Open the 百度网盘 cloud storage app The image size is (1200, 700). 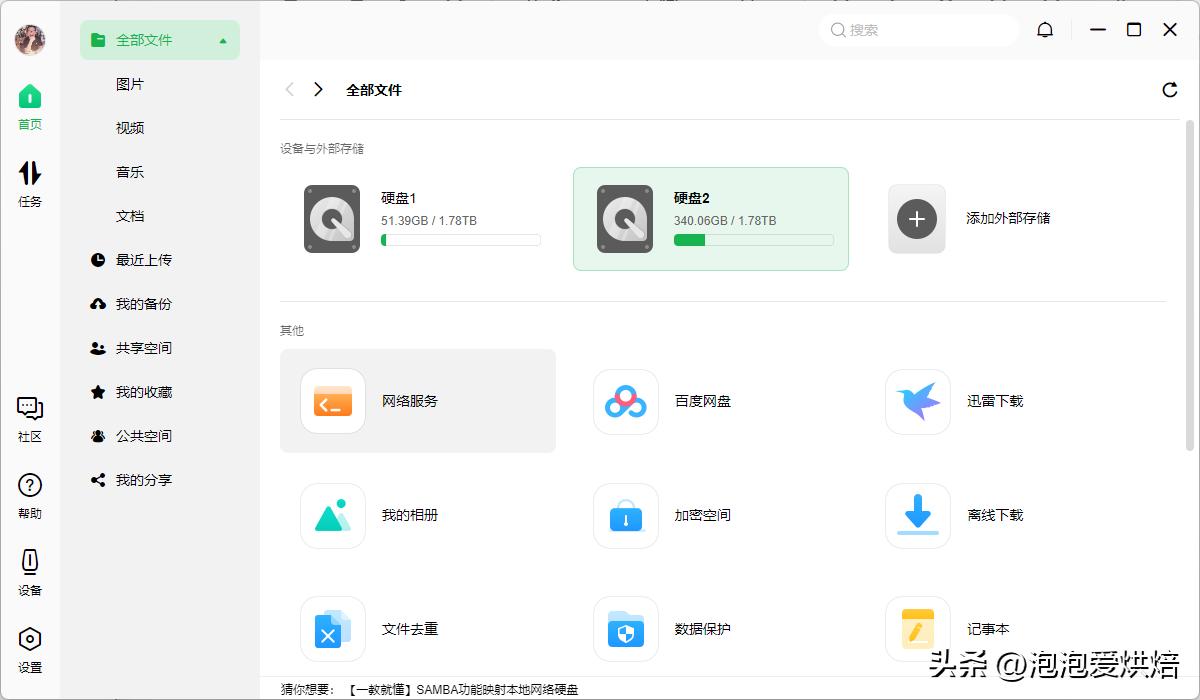pos(703,401)
